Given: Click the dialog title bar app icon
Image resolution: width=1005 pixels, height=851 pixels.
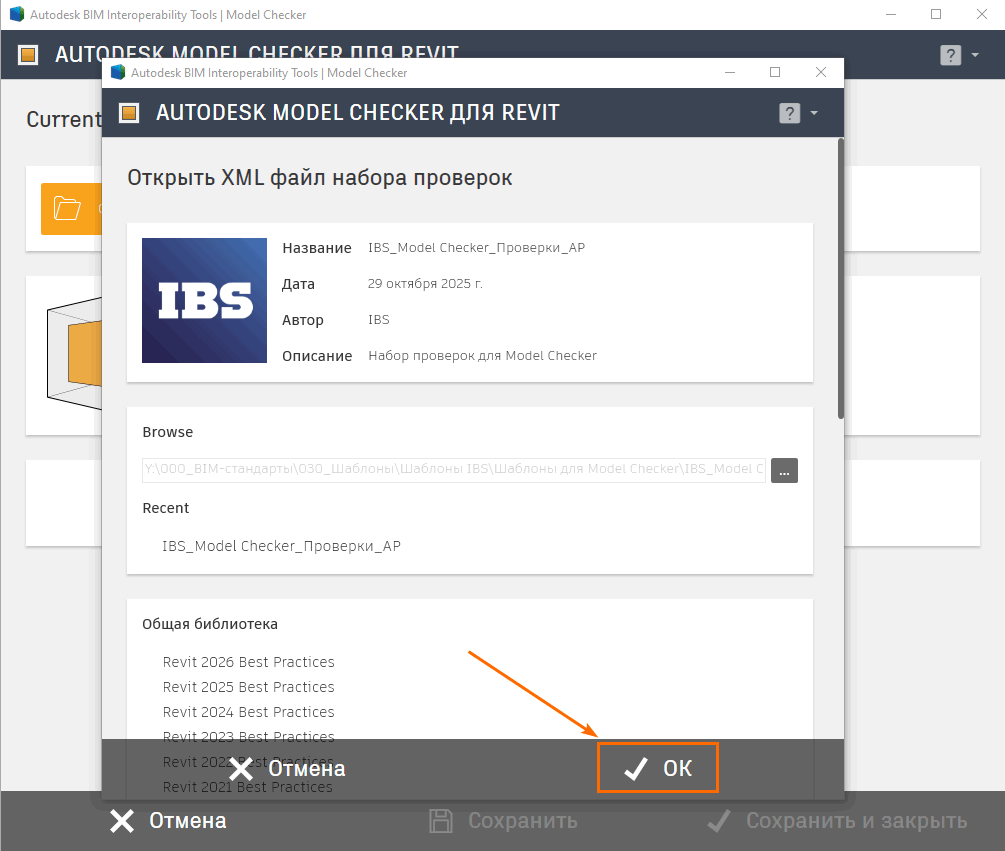Looking at the screenshot, I should 118,72.
